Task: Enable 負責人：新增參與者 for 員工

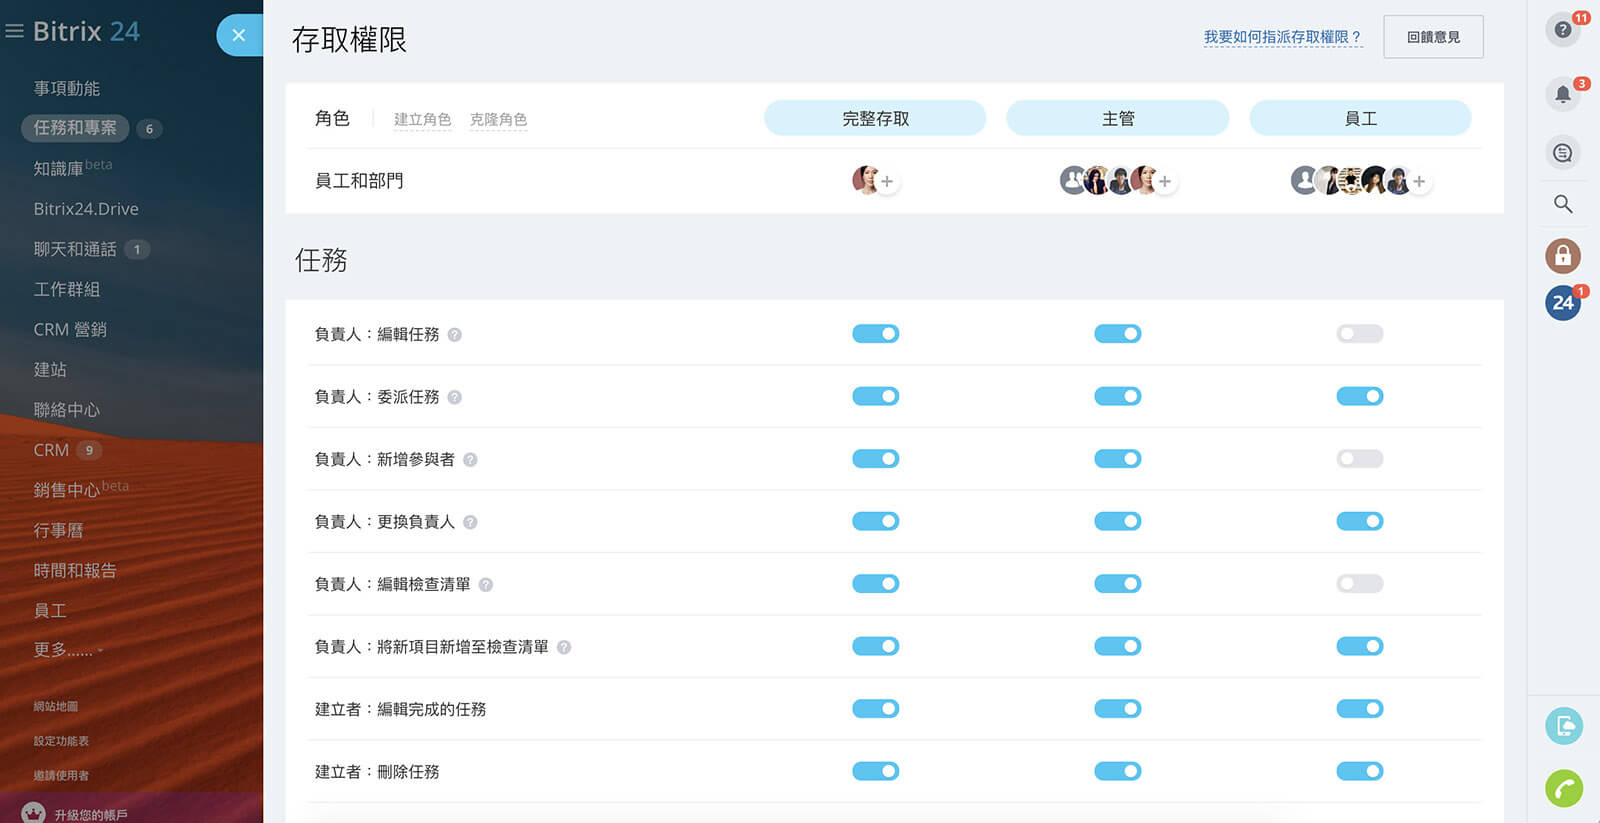Action: click(x=1360, y=459)
